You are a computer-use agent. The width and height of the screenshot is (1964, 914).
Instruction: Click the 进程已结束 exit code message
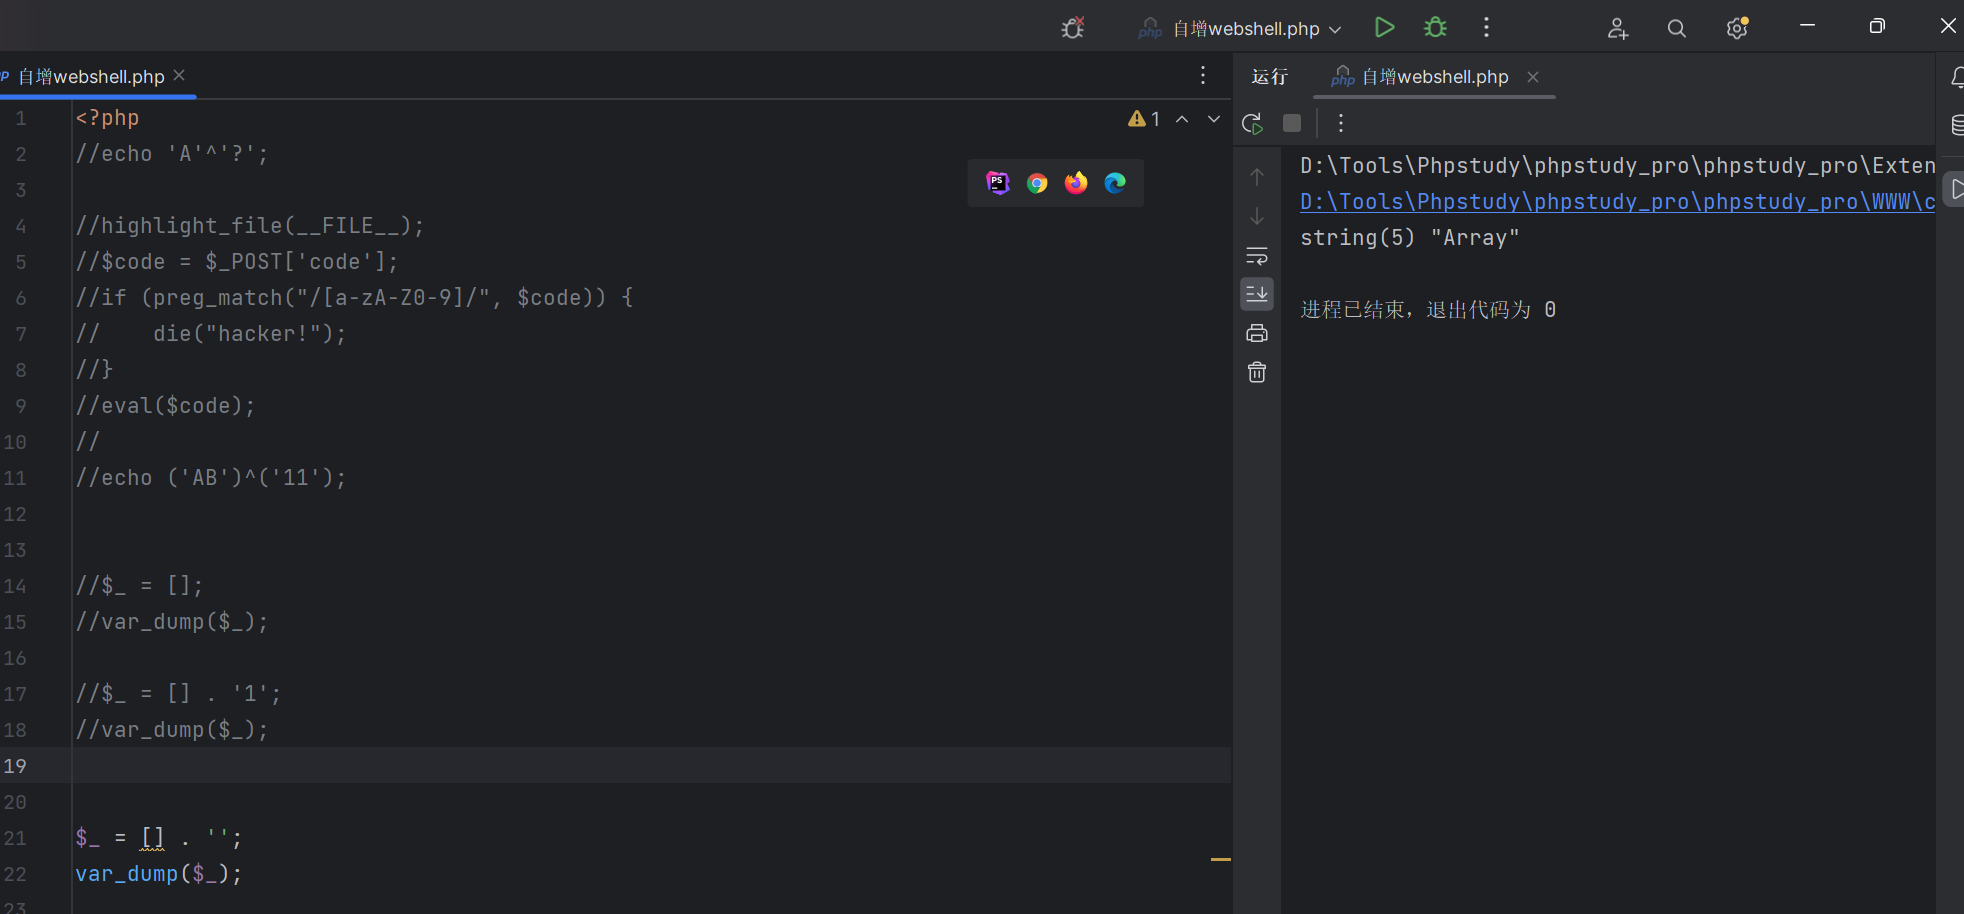pyautogui.click(x=1428, y=309)
